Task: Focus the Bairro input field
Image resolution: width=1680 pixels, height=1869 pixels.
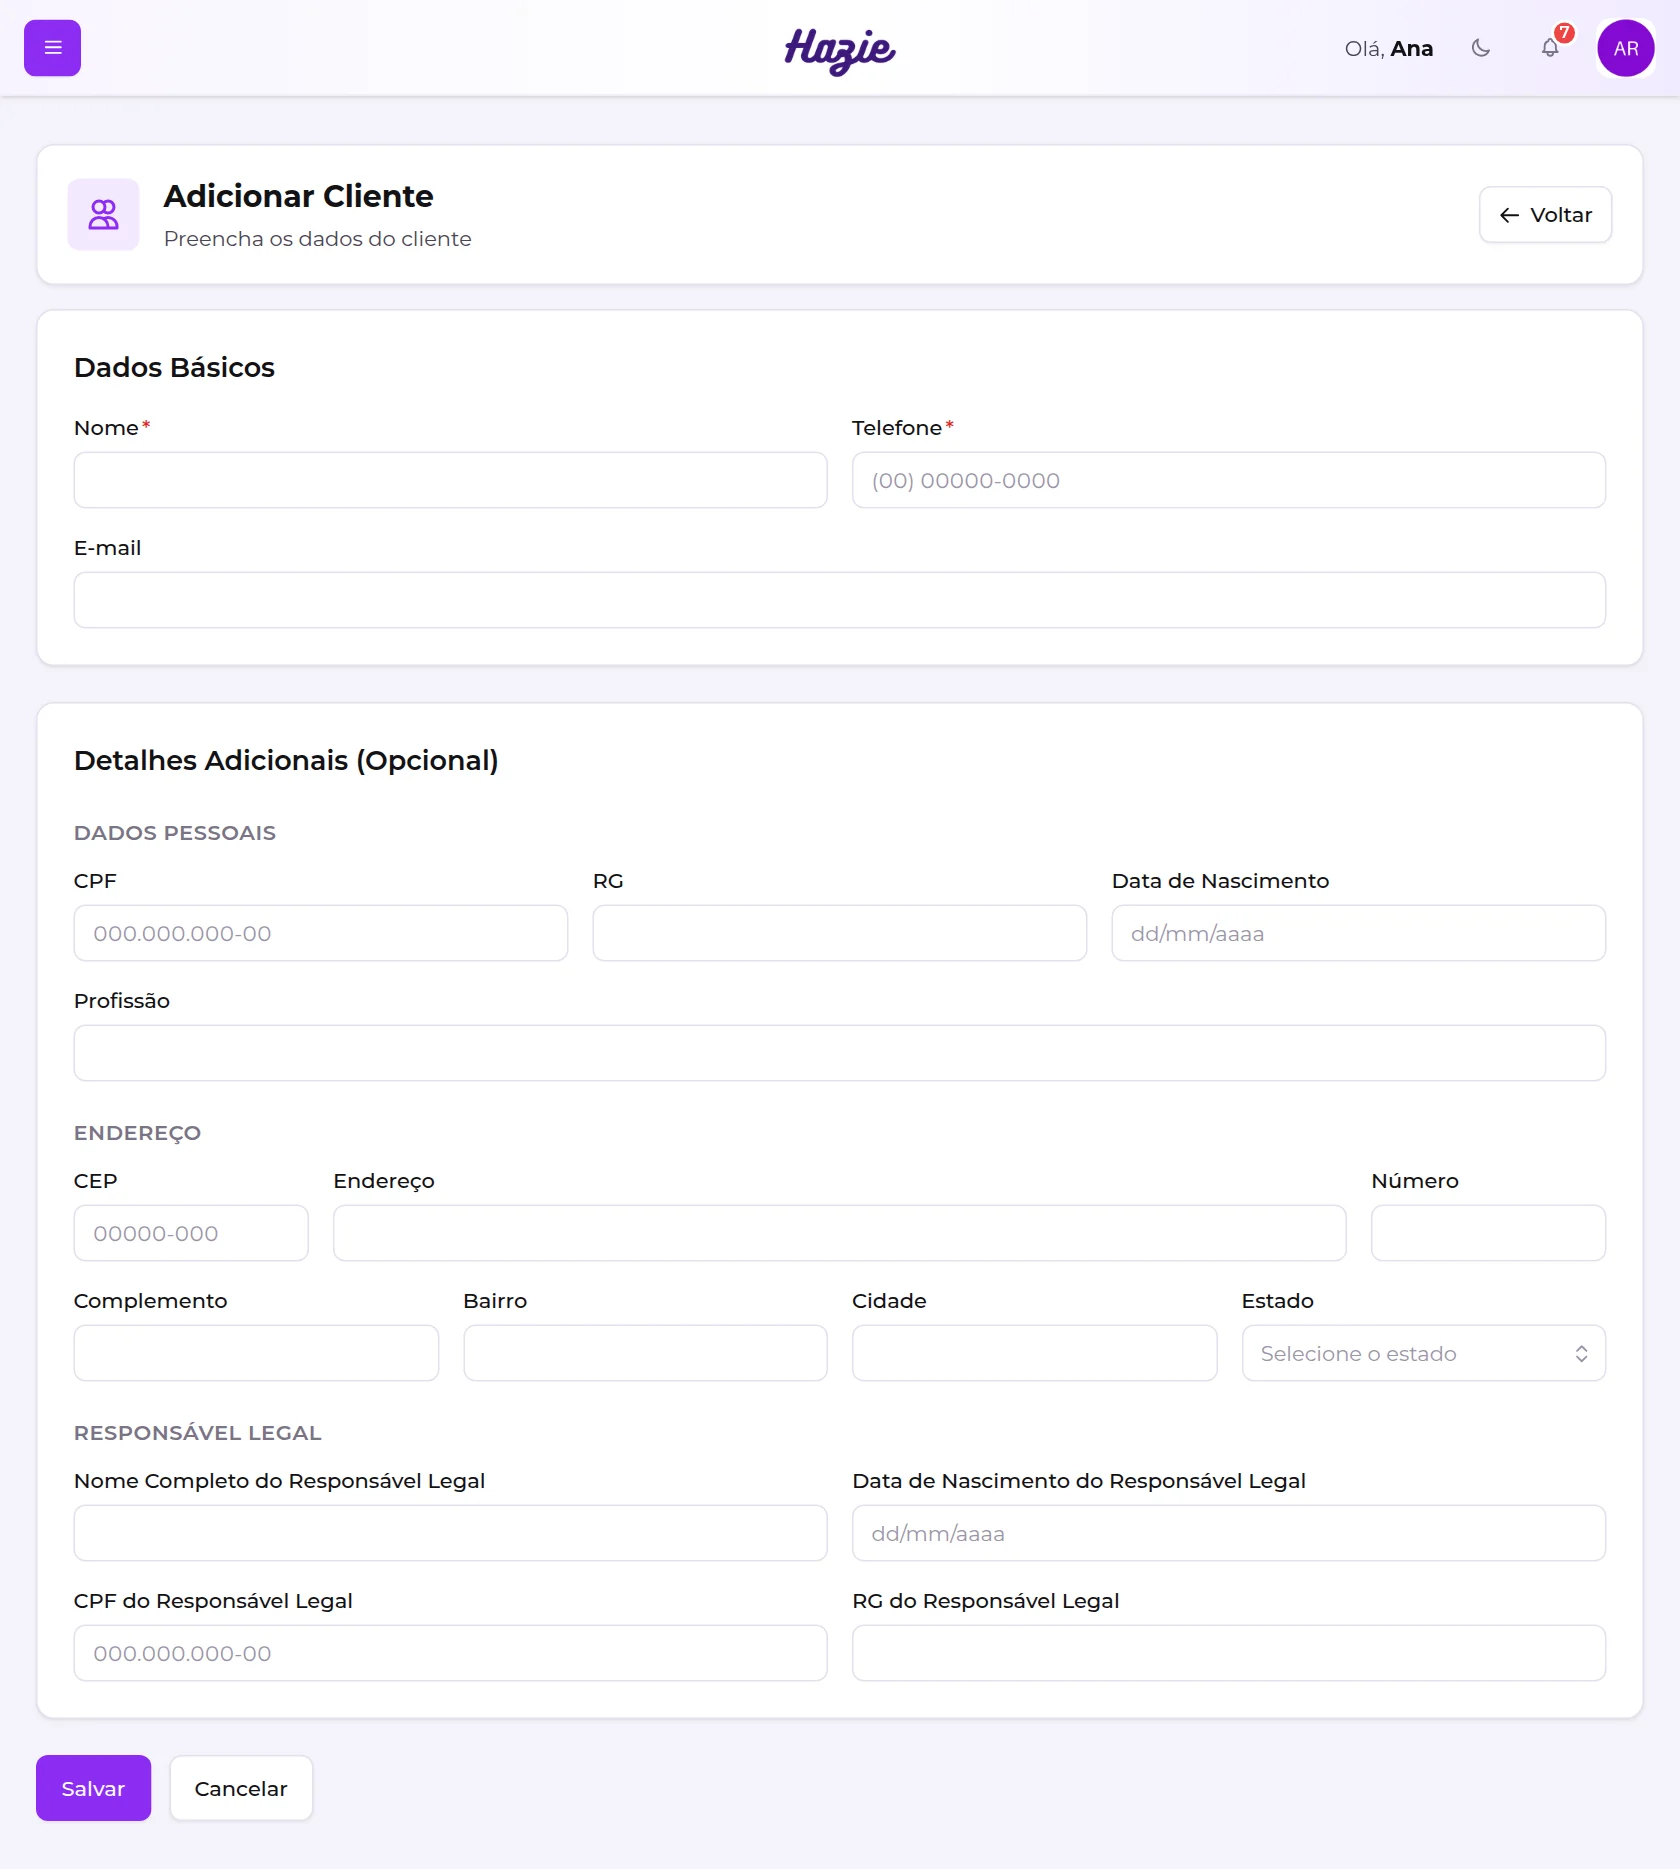Action: (x=645, y=1353)
